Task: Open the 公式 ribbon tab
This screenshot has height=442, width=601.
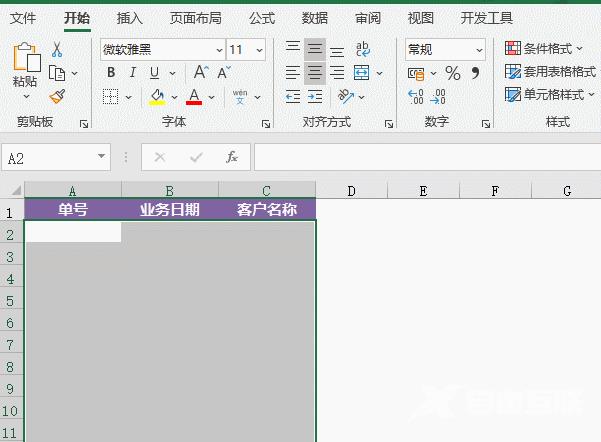Action: pos(262,18)
